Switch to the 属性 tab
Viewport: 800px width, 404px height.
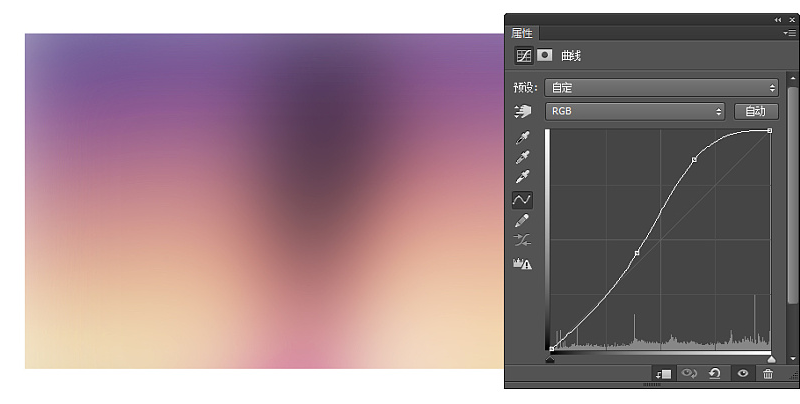(x=521, y=33)
